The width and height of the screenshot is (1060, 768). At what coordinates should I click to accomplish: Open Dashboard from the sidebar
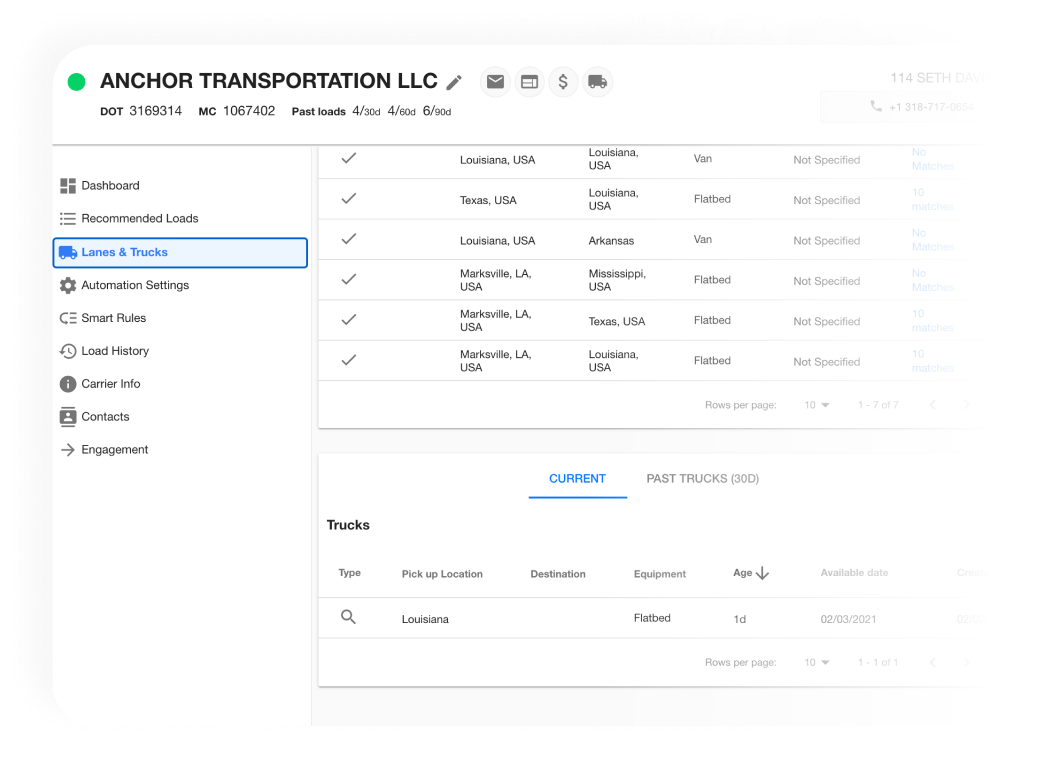click(110, 186)
